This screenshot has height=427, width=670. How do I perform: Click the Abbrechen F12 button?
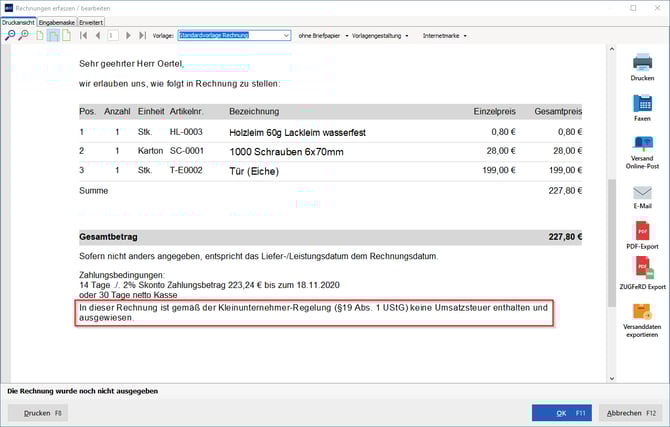point(631,413)
